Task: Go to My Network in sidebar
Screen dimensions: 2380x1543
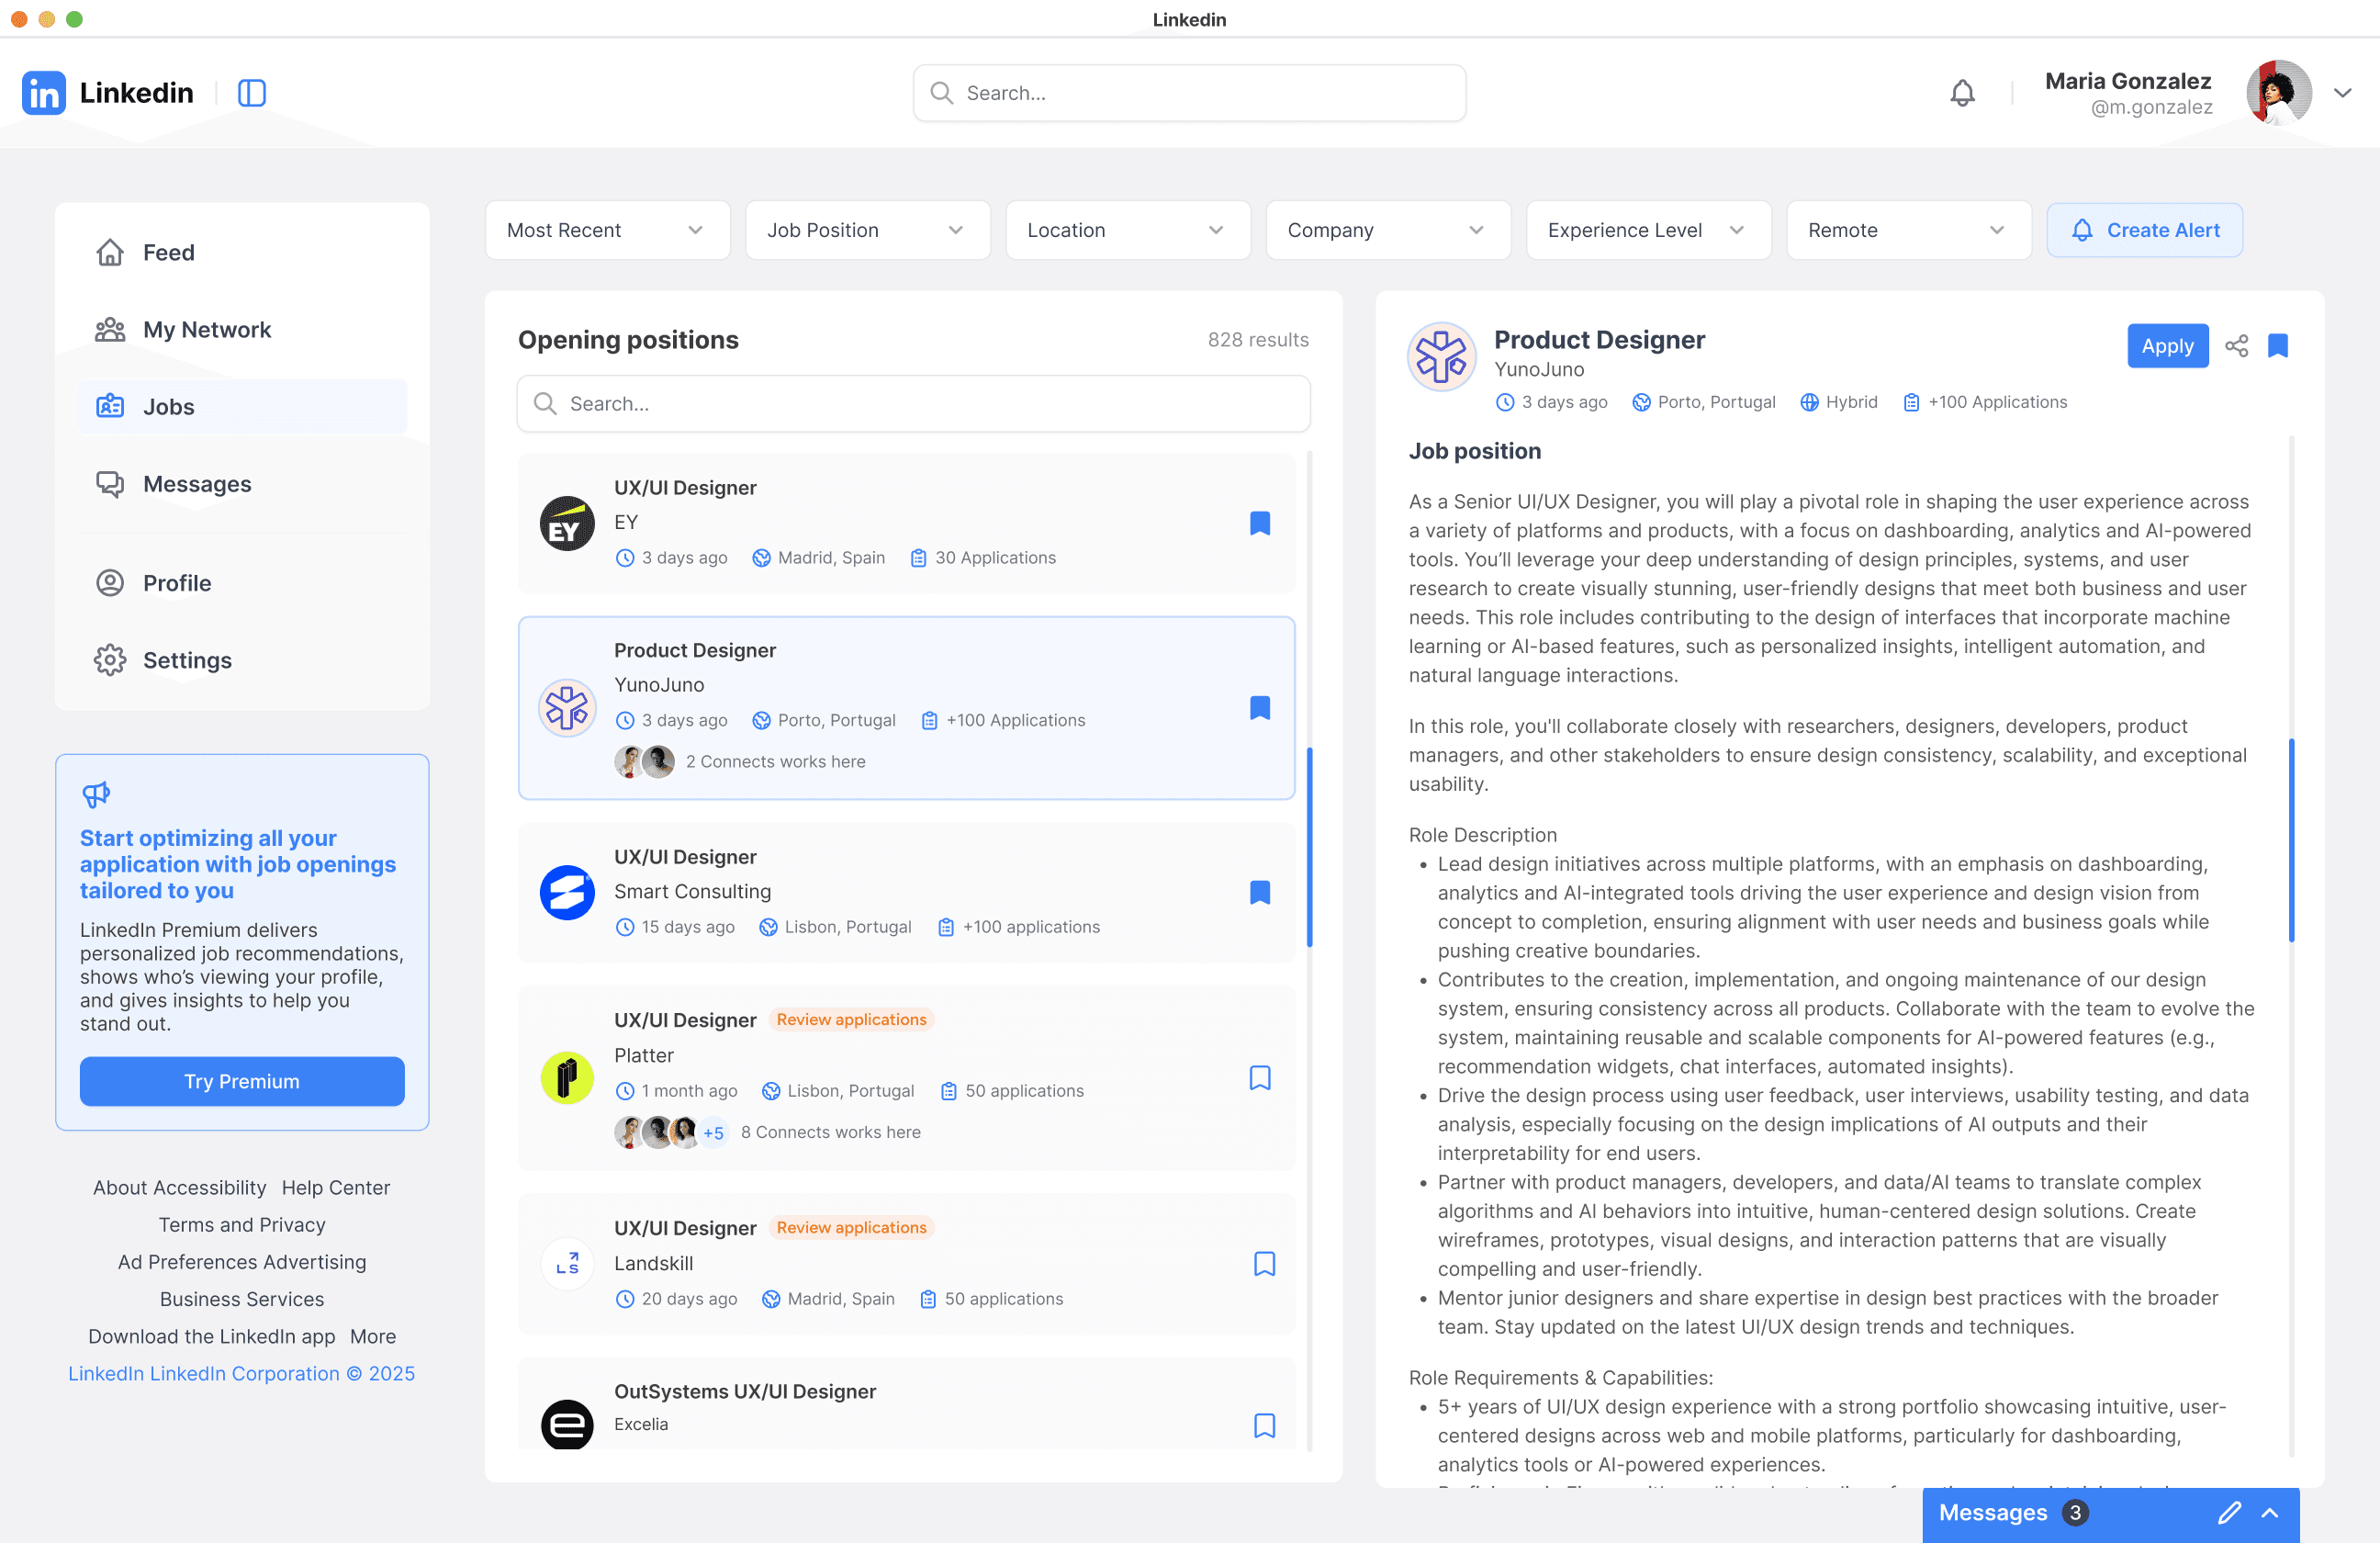Action: pyautogui.click(x=206, y=329)
